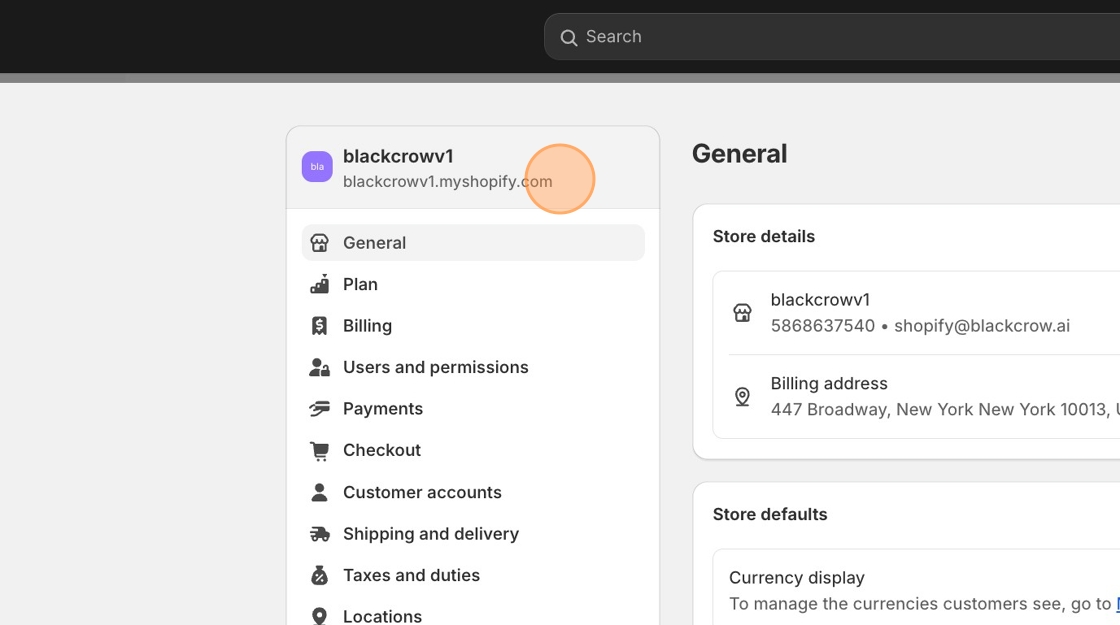Click the purple blackcrowv1 store avatar
Screen dimensions: 1120x625
click(x=317, y=167)
